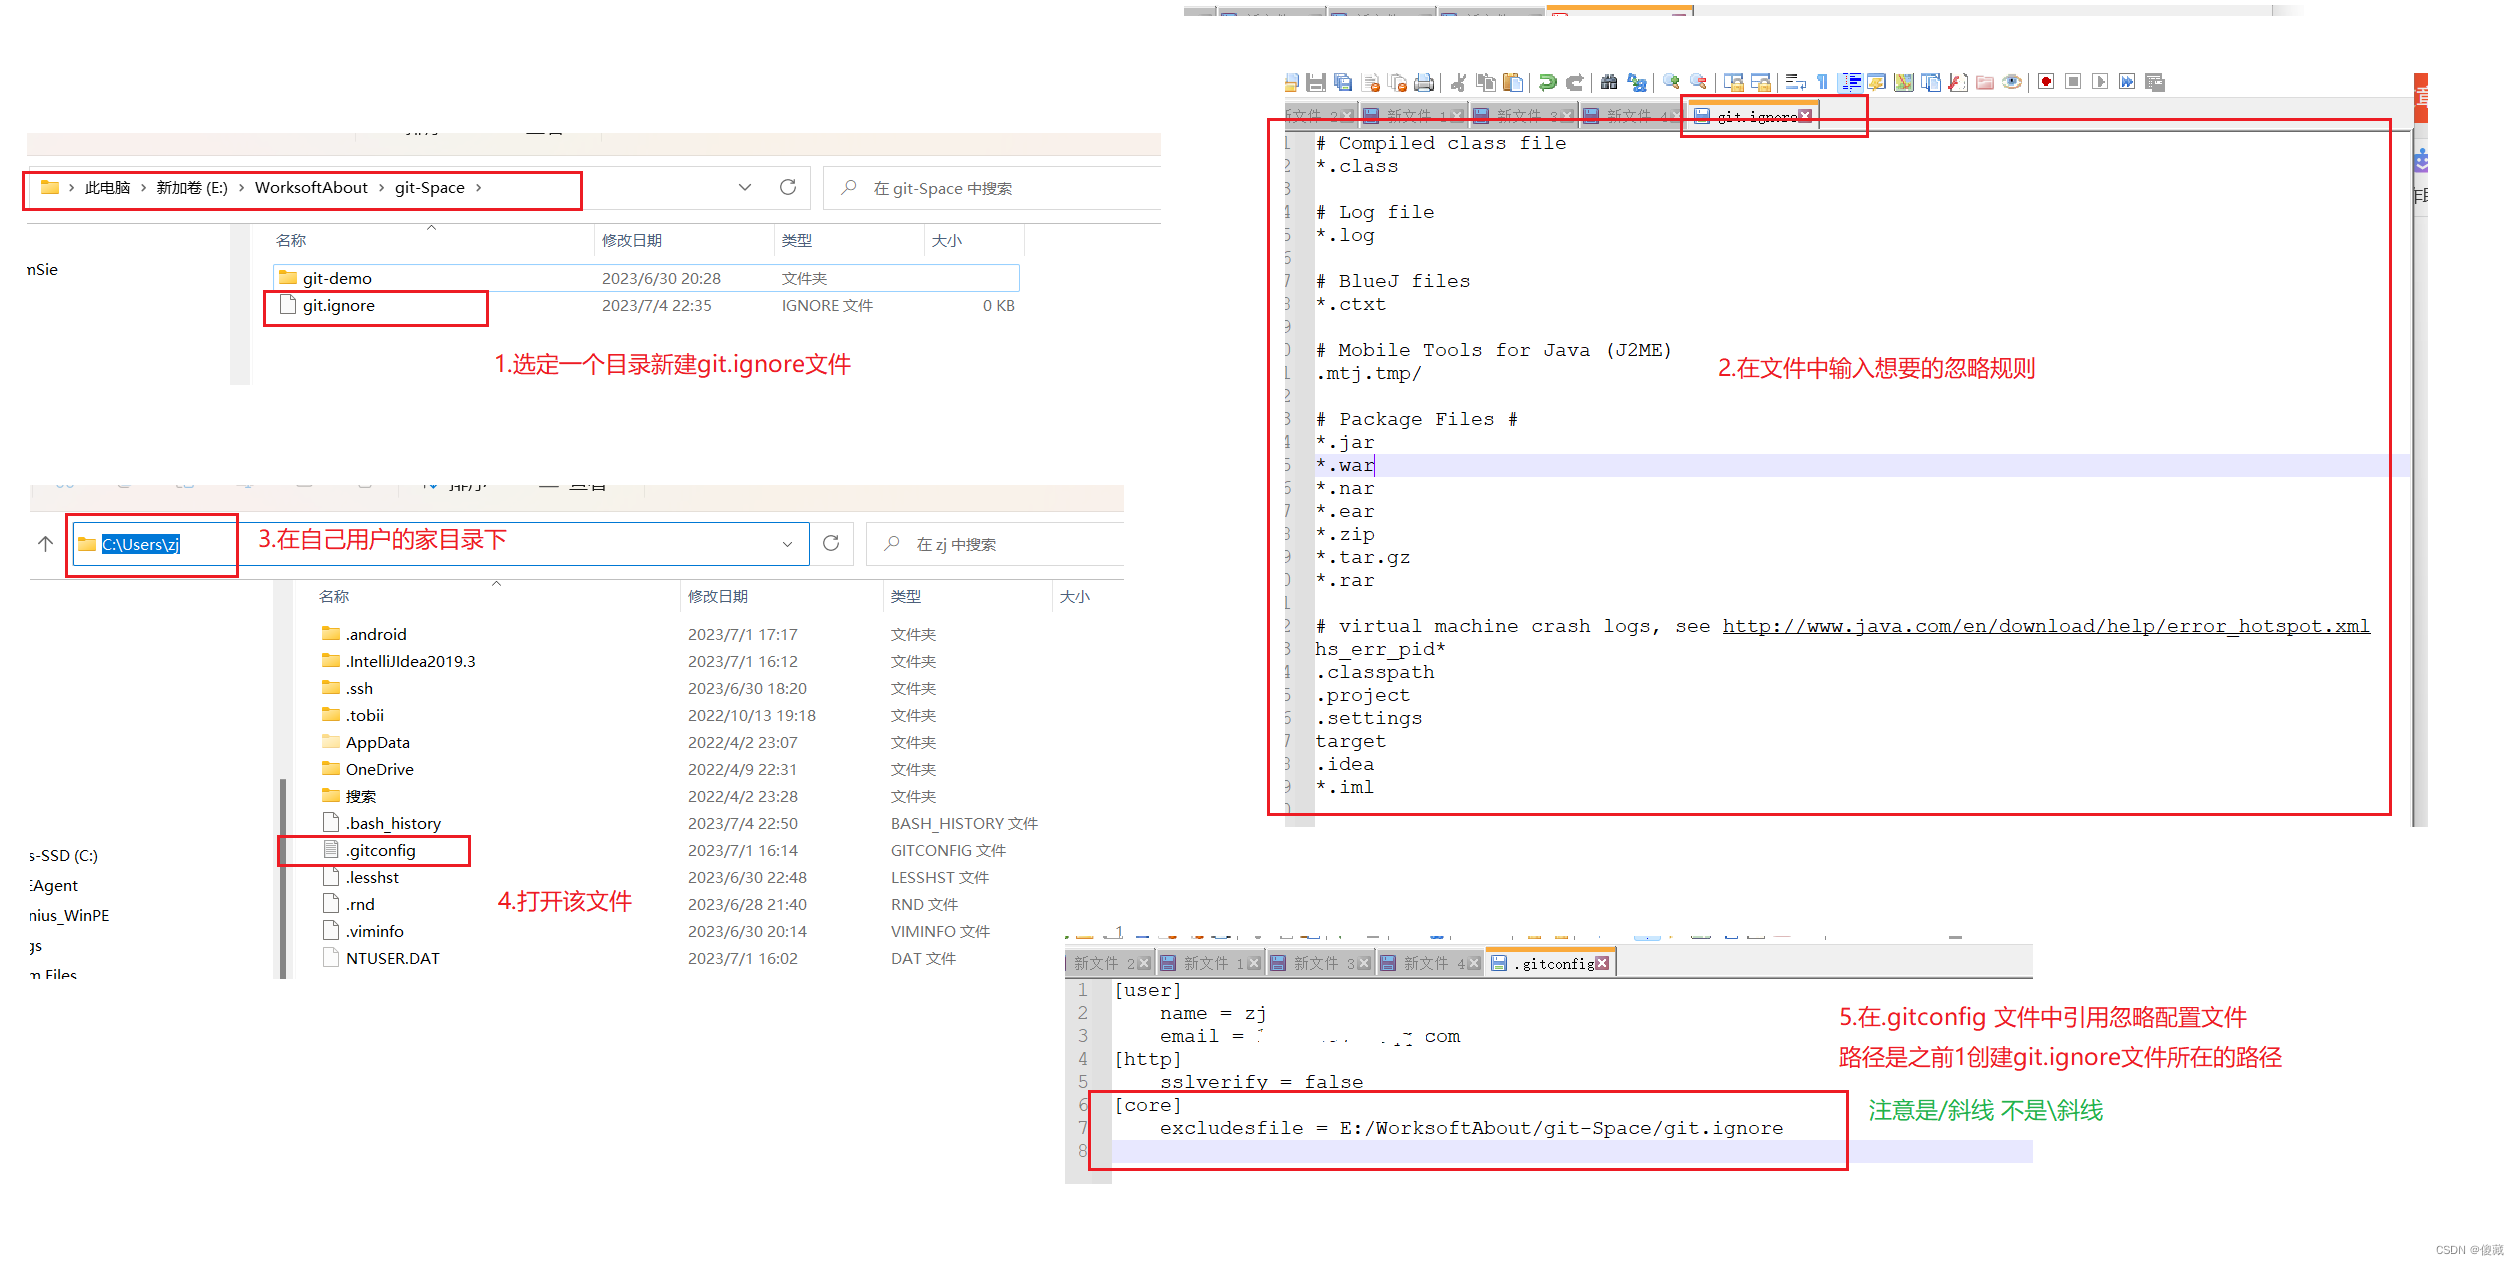This screenshot has width=2519, height=1265.
Task: Open Find with the binoculars icon
Action: coord(1609,82)
